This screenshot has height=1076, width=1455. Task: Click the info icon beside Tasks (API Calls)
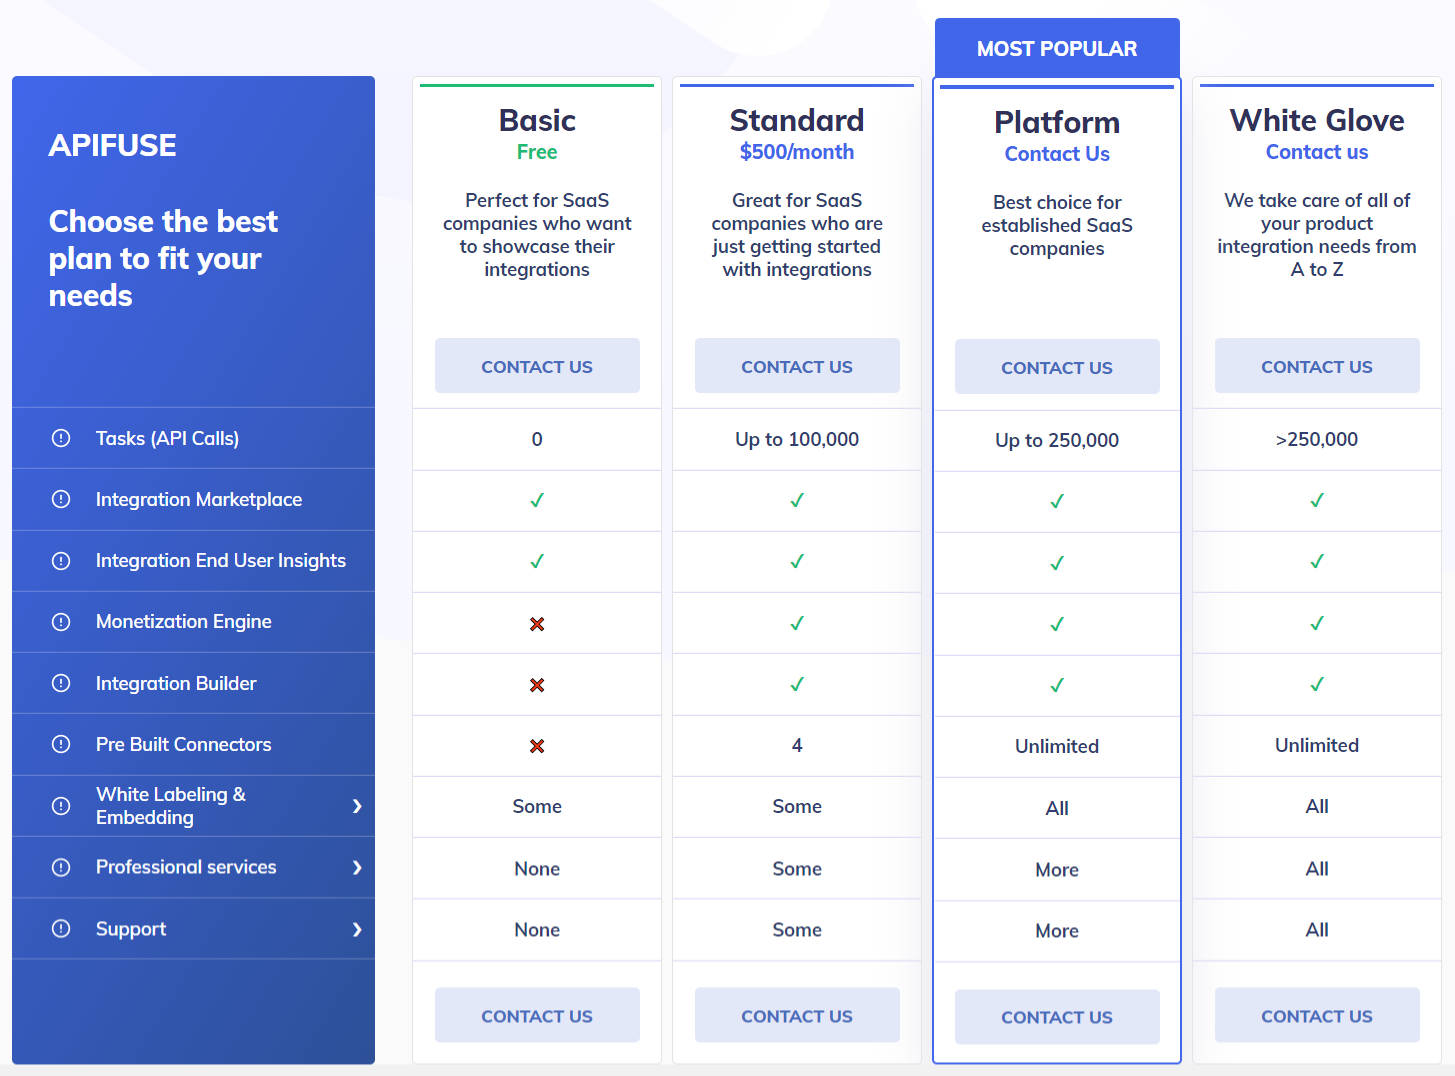(x=61, y=438)
